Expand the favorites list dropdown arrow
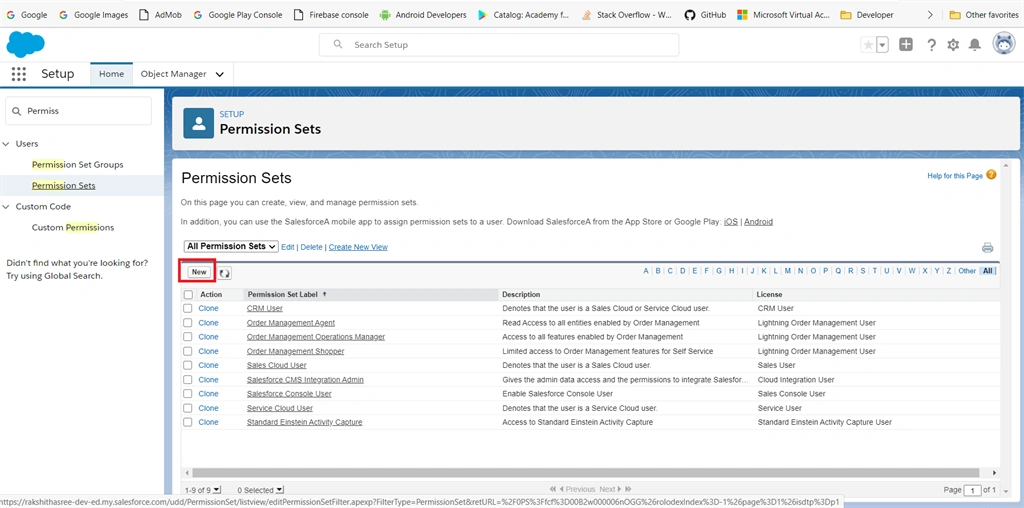 coord(882,44)
